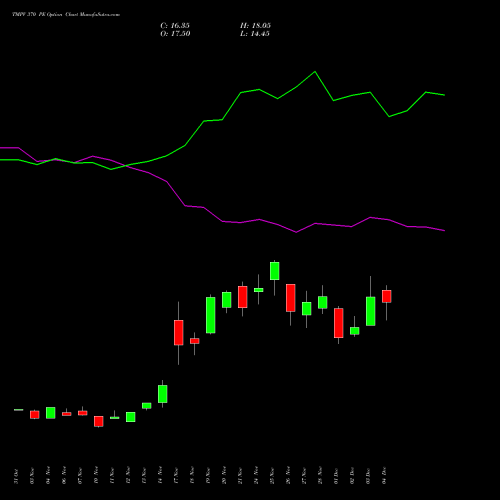Click the red candlestick for 10 Nov

[99, 421]
